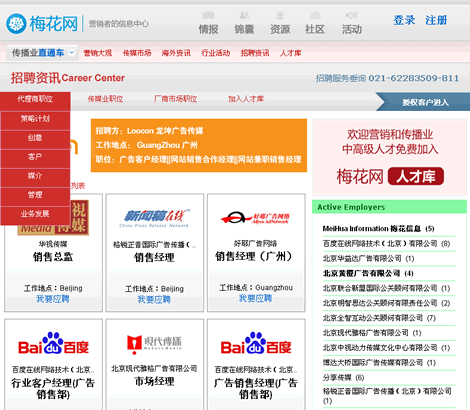The image size is (470, 410).
Task: Open employer 北京现代雅格广告有限公司 (1)
Action: [x=372, y=333]
